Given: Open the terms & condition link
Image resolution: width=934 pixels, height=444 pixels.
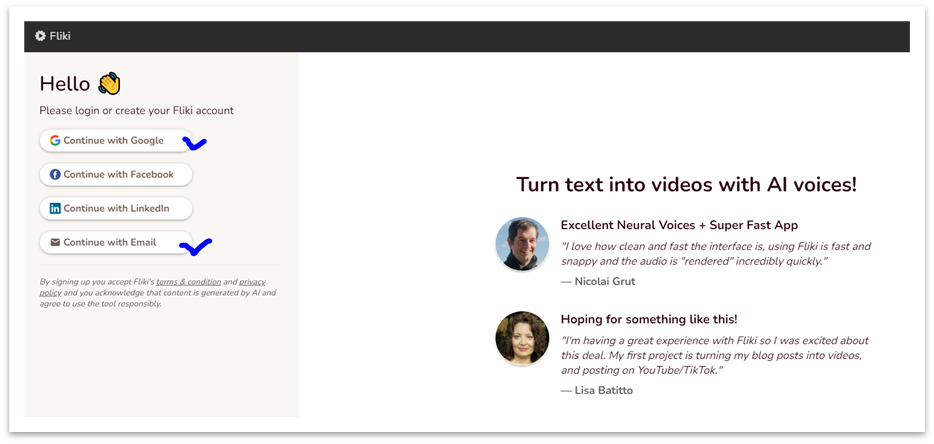Looking at the screenshot, I should [187, 282].
